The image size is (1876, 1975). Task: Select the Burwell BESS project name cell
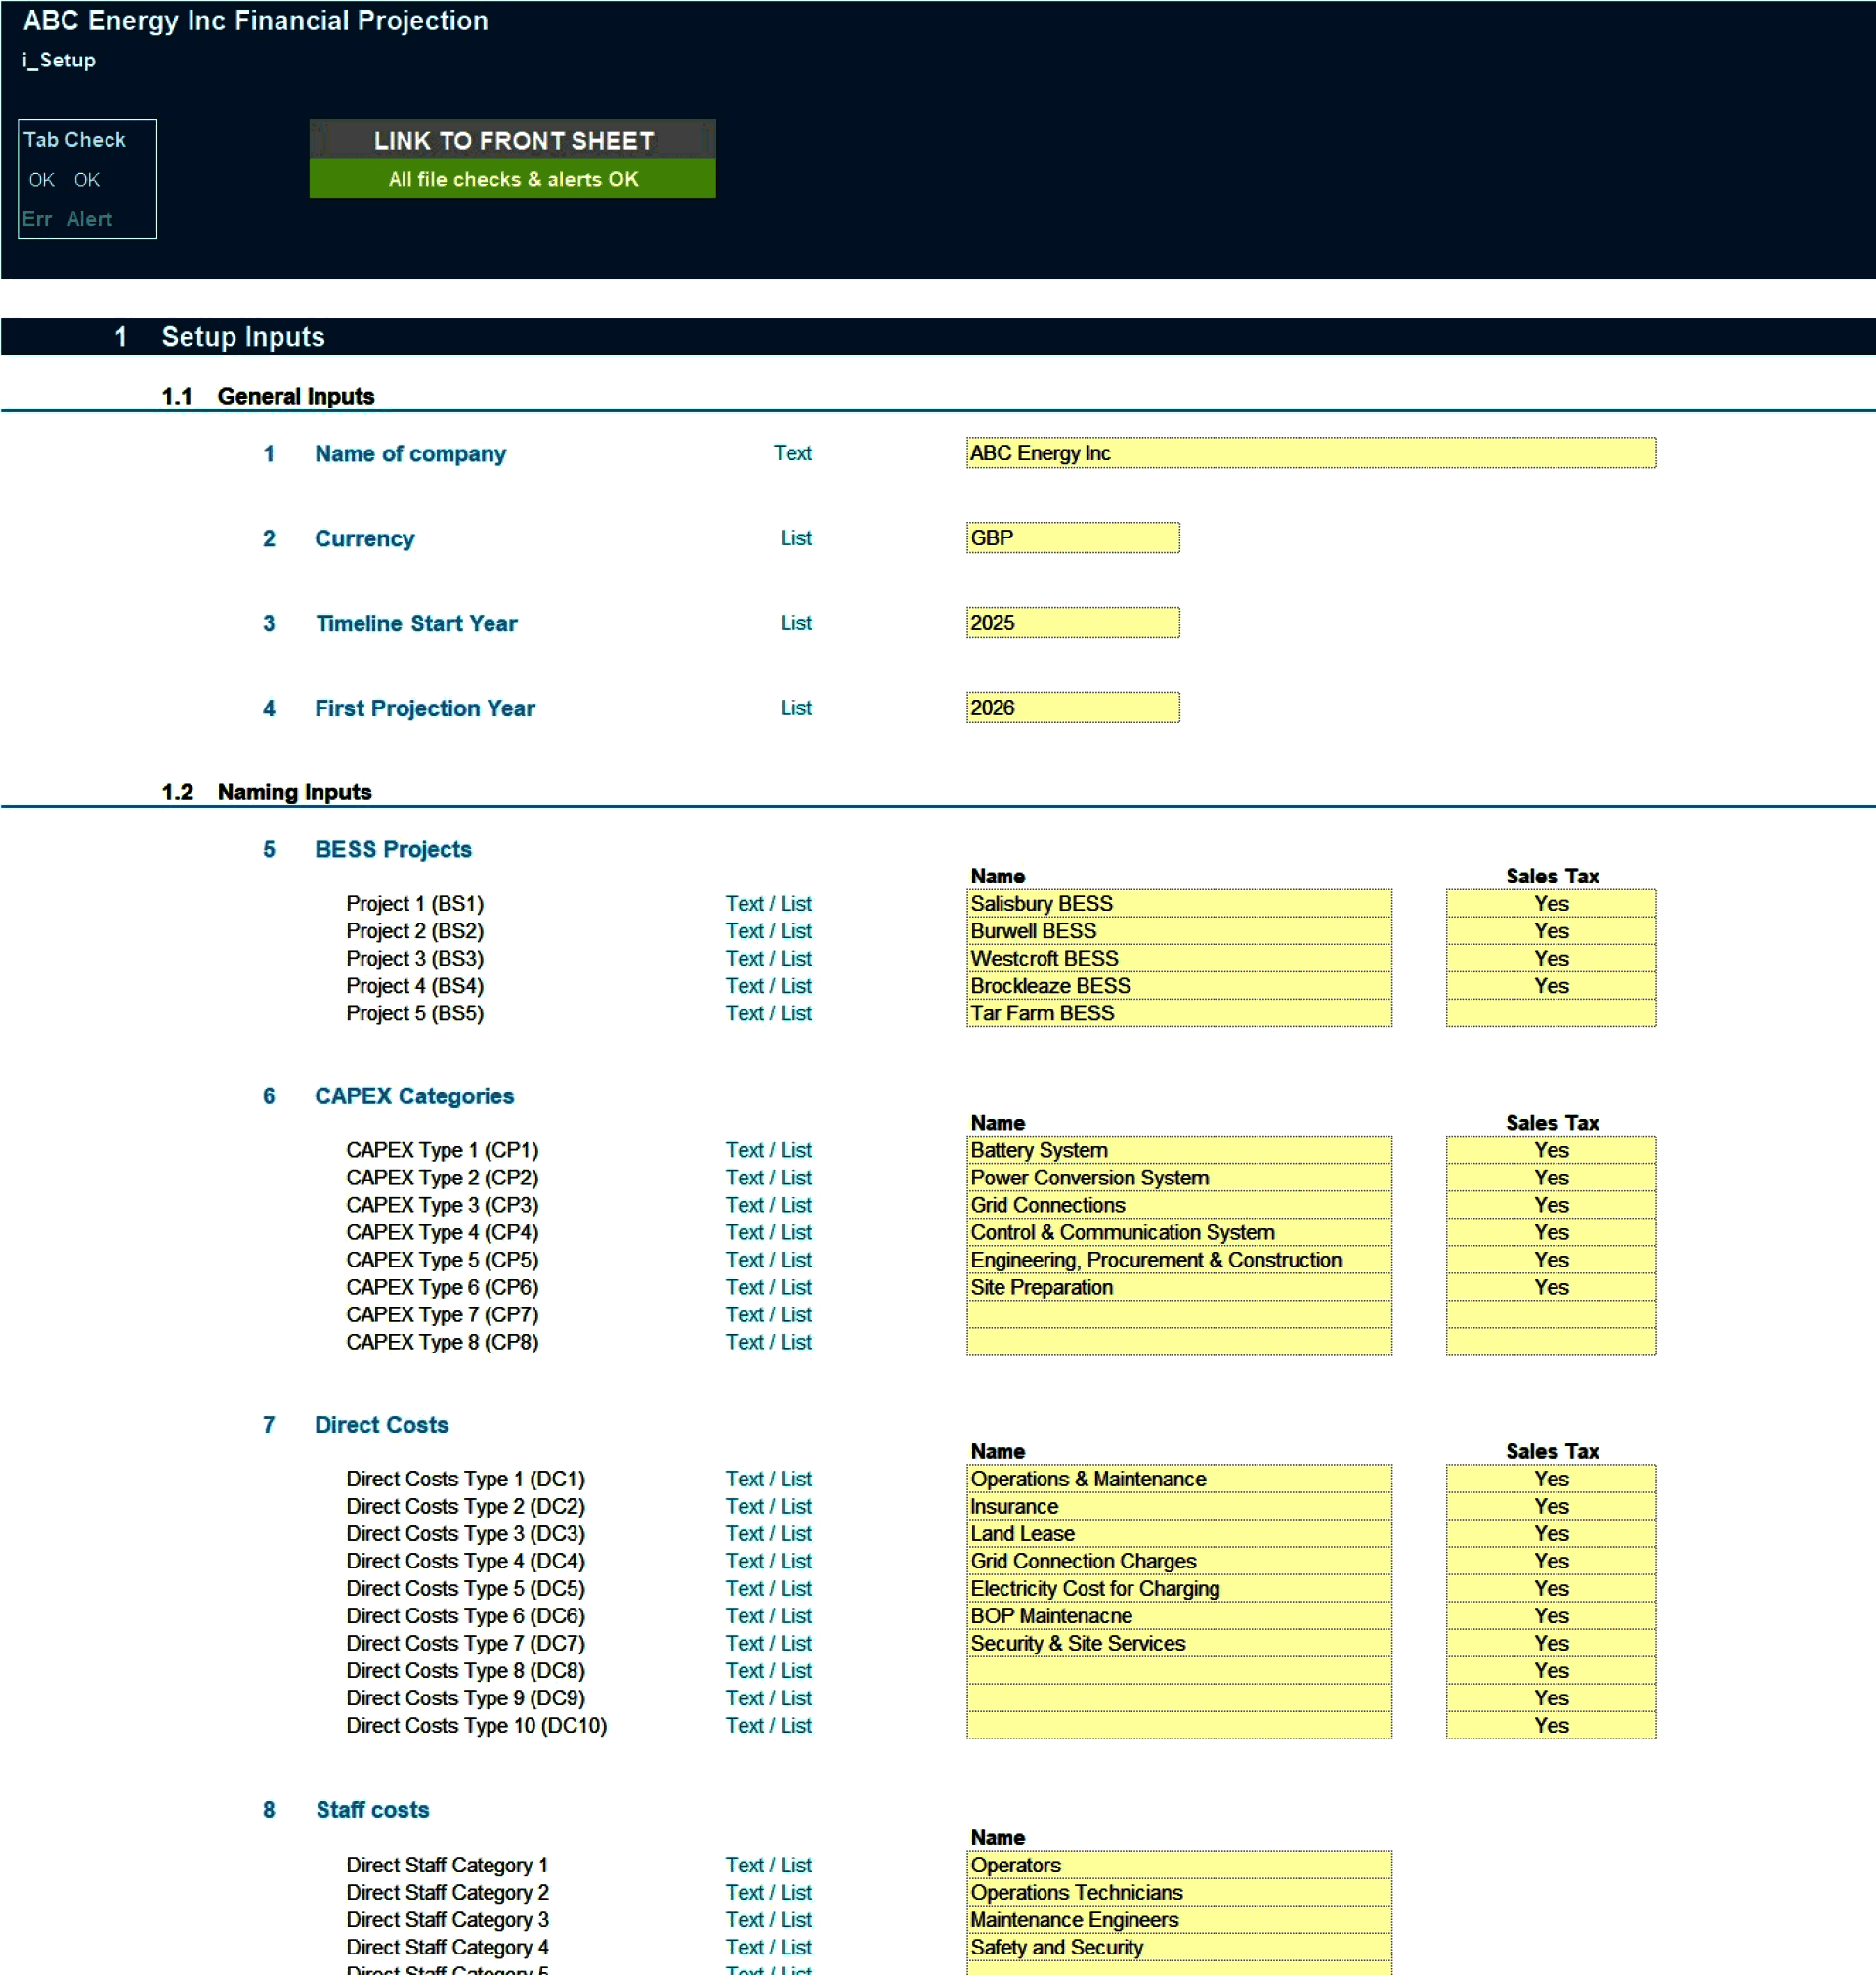pos(1178,930)
